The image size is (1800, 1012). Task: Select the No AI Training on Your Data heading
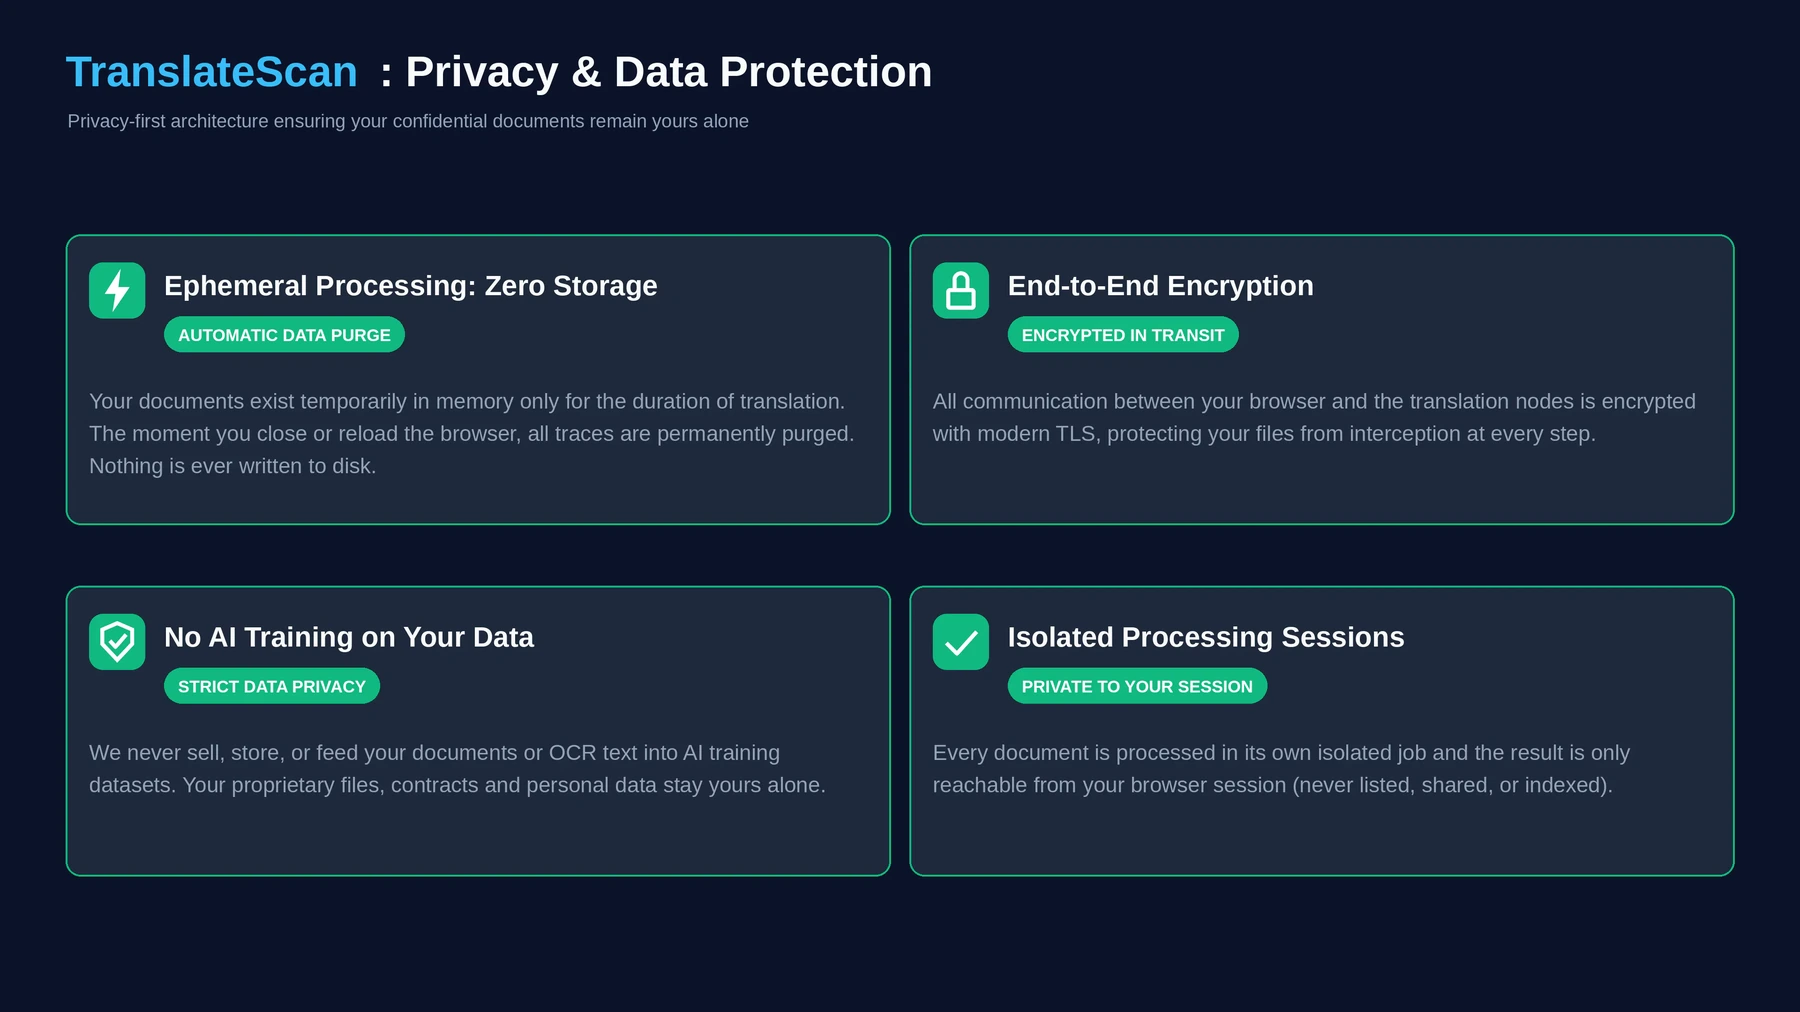pyautogui.click(x=349, y=637)
